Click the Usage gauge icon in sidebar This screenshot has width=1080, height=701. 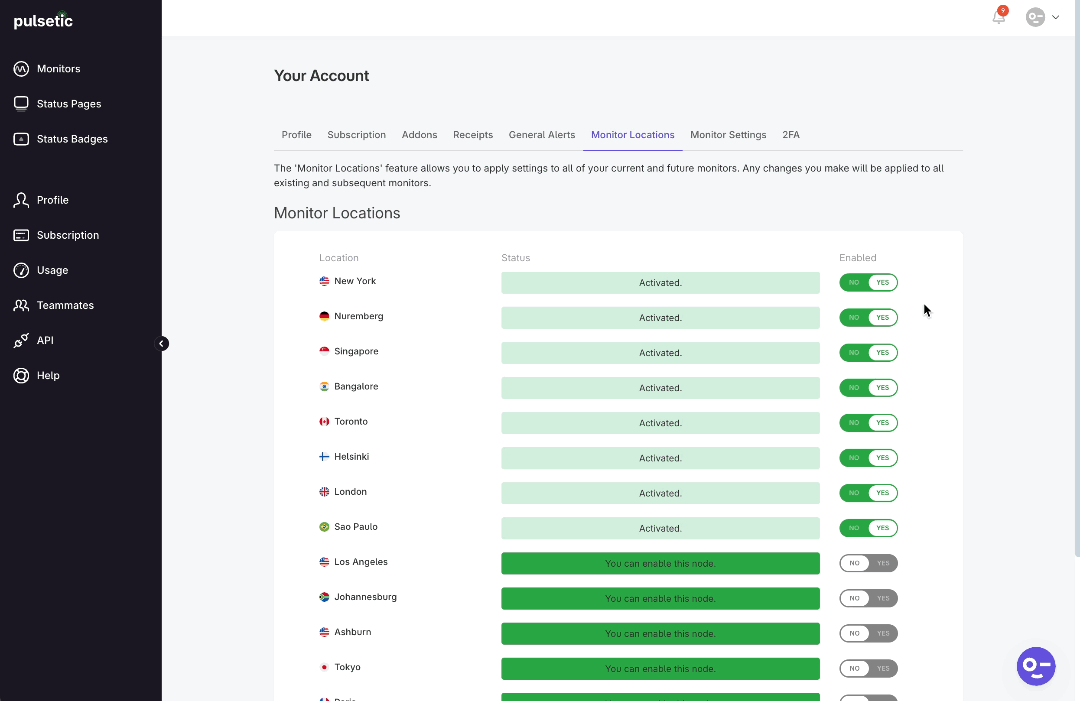point(21,271)
